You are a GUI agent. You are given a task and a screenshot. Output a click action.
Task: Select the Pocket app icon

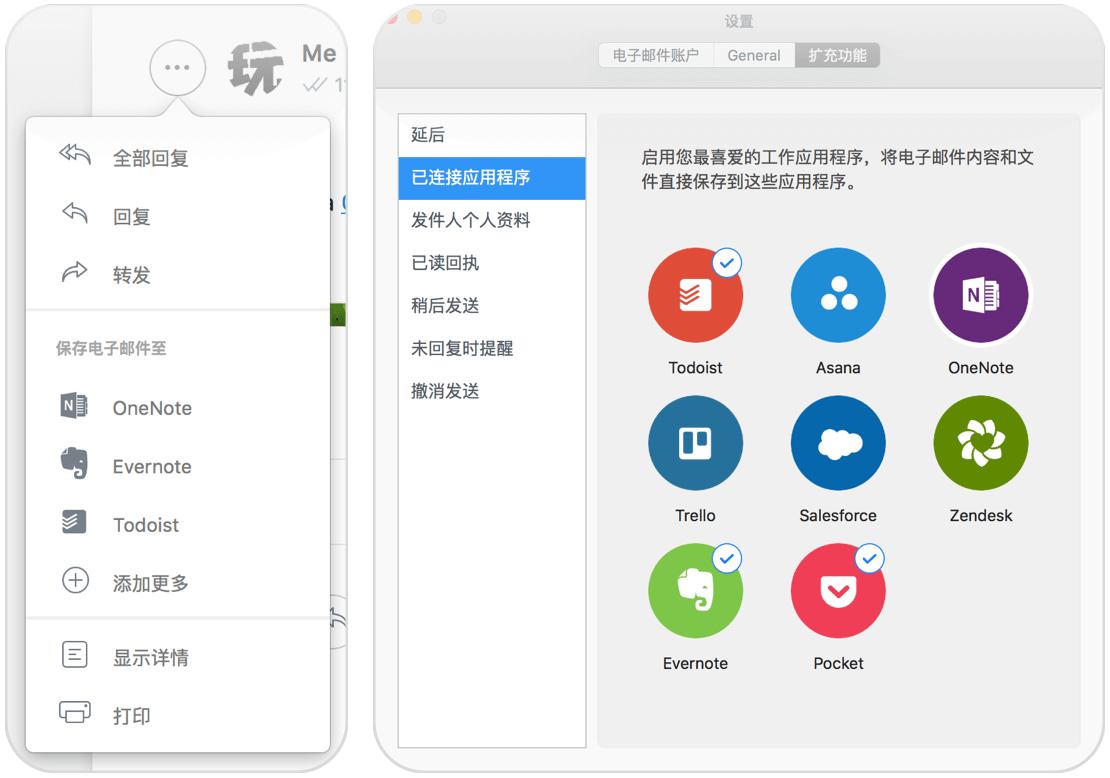click(x=838, y=591)
